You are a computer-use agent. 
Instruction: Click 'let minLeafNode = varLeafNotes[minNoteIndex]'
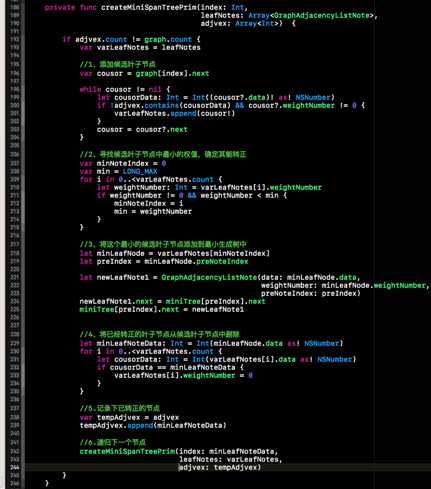click(175, 253)
